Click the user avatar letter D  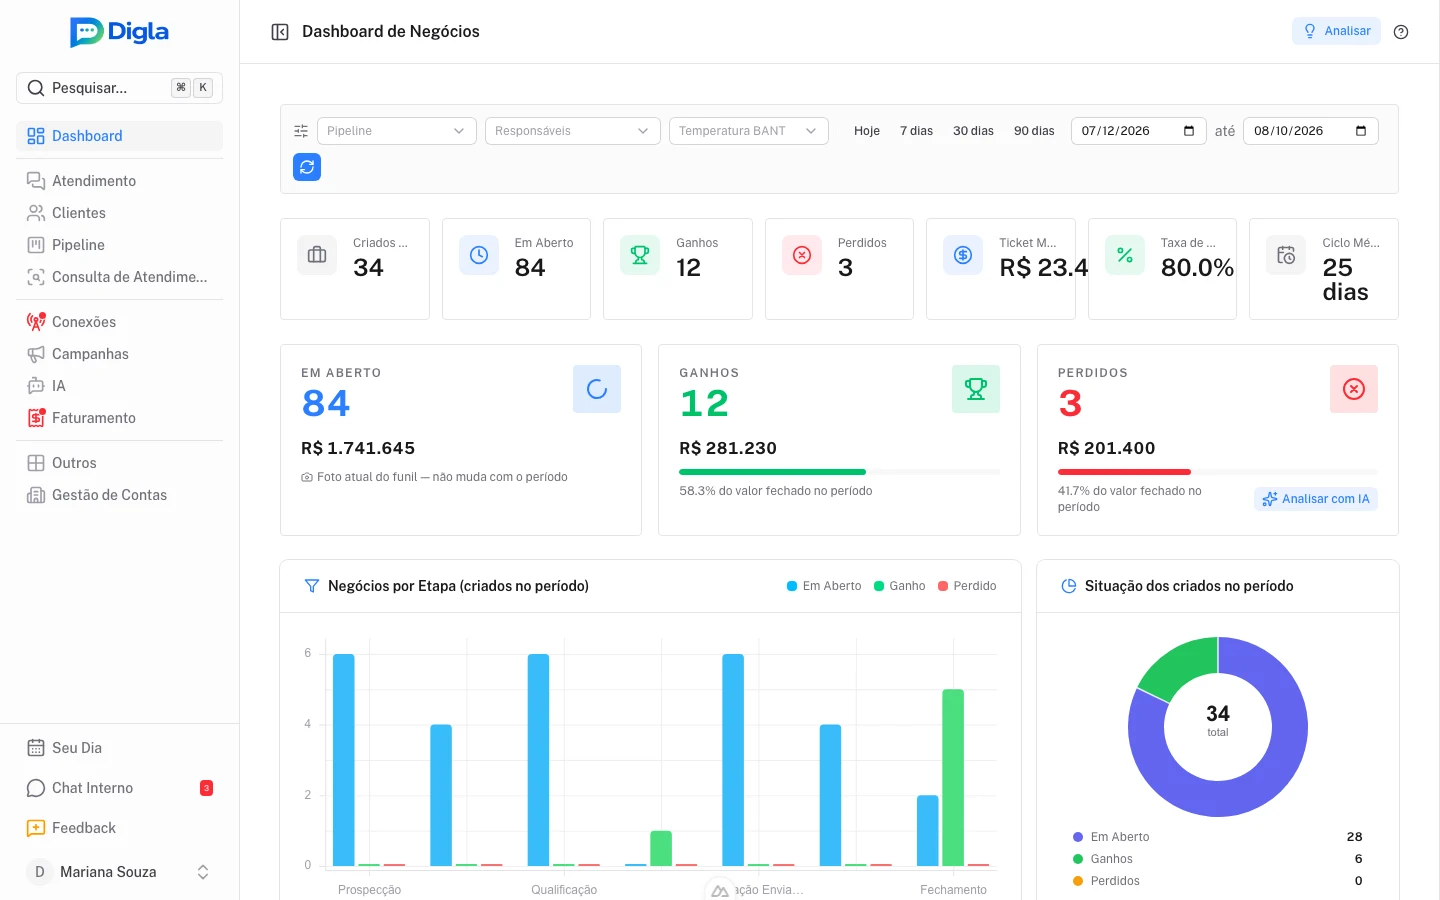(40, 872)
